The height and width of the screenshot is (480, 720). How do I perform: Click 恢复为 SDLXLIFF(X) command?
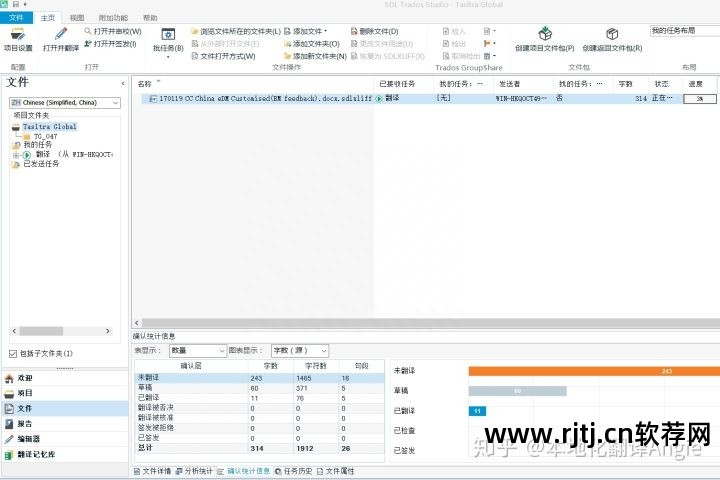click(x=388, y=56)
